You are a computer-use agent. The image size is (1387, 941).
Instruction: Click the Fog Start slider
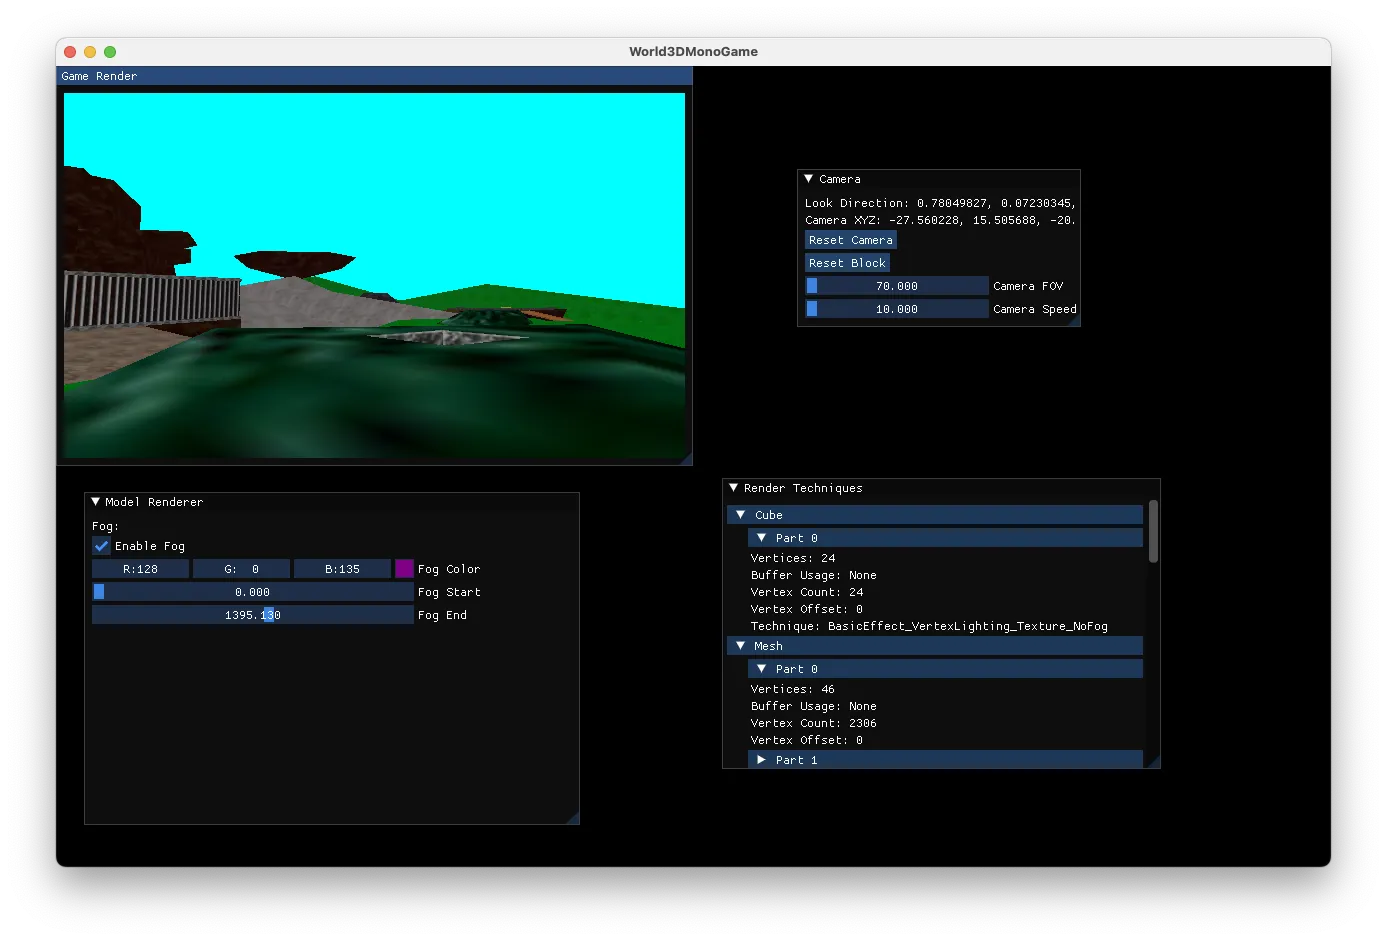pos(252,592)
